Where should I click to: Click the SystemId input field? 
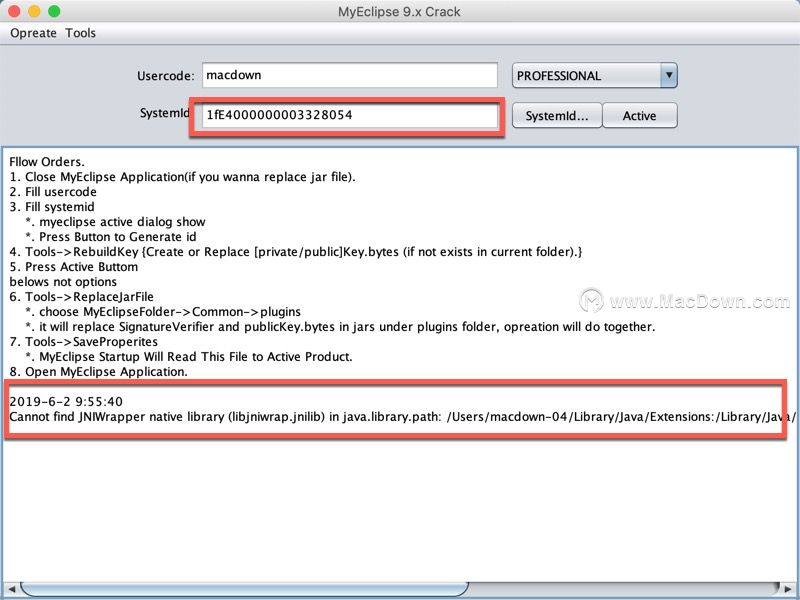click(349, 115)
